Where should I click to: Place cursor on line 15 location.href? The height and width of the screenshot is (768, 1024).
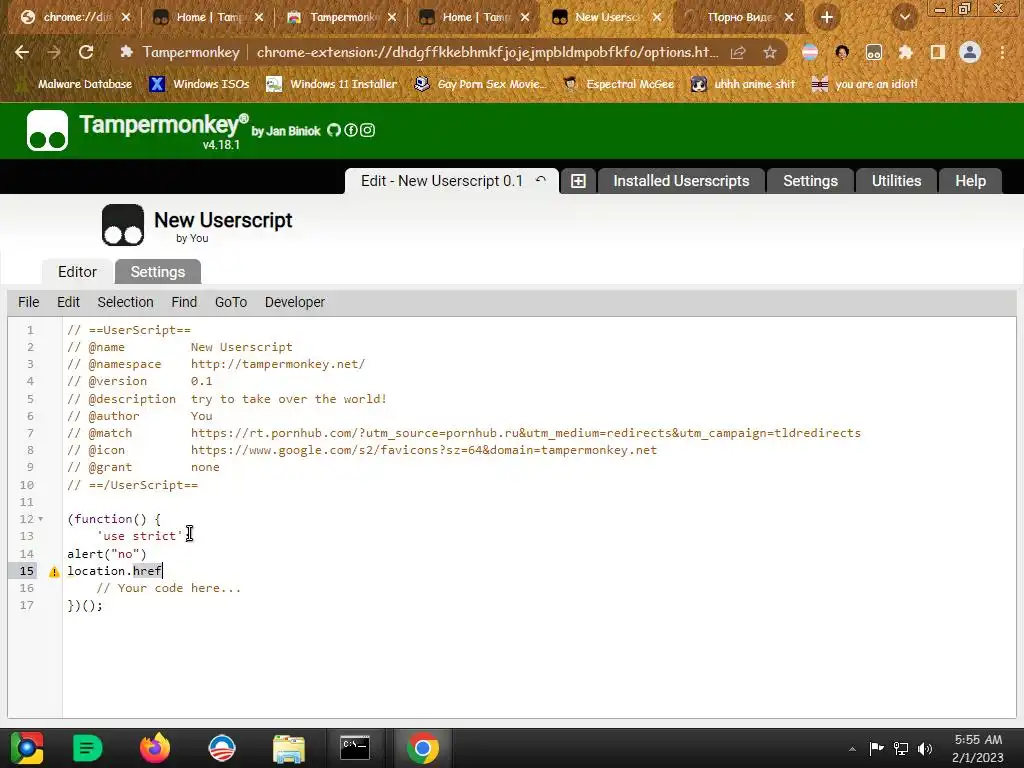click(114, 571)
